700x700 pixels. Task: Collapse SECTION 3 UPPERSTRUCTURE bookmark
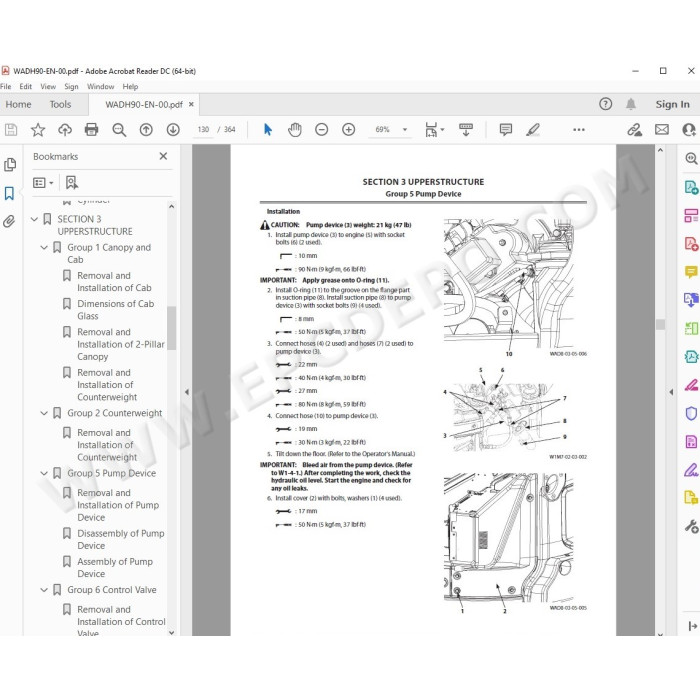(34, 219)
